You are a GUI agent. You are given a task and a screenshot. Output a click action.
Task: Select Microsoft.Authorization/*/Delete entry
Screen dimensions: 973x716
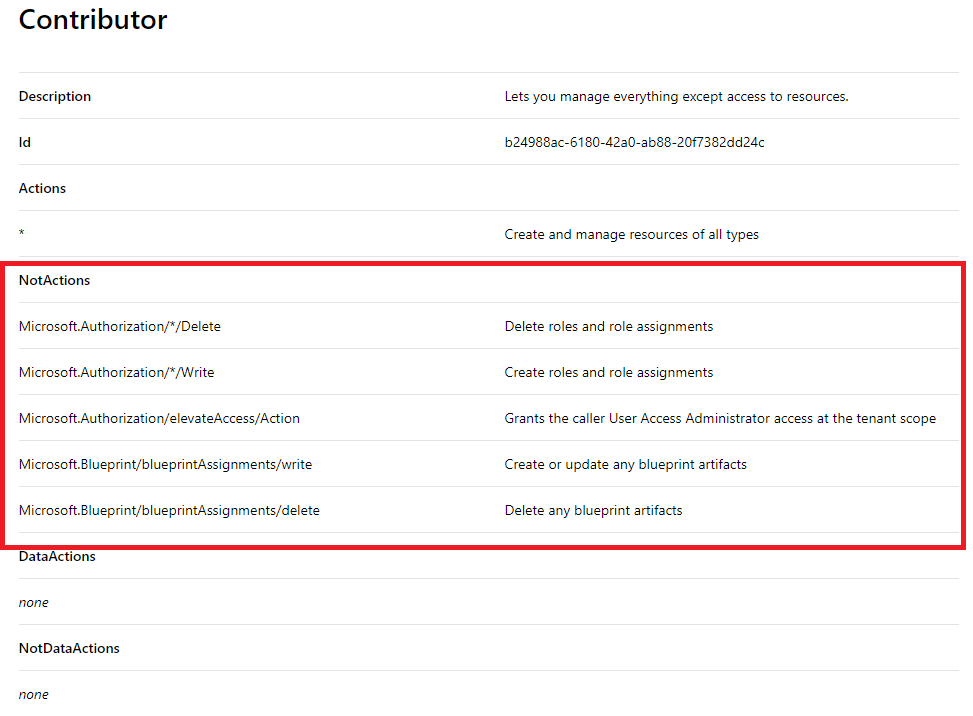click(x=120, y=326)
